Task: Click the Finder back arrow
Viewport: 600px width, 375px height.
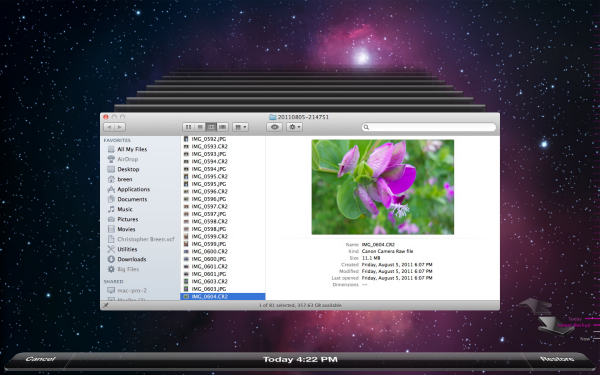Action: point(109,127)
